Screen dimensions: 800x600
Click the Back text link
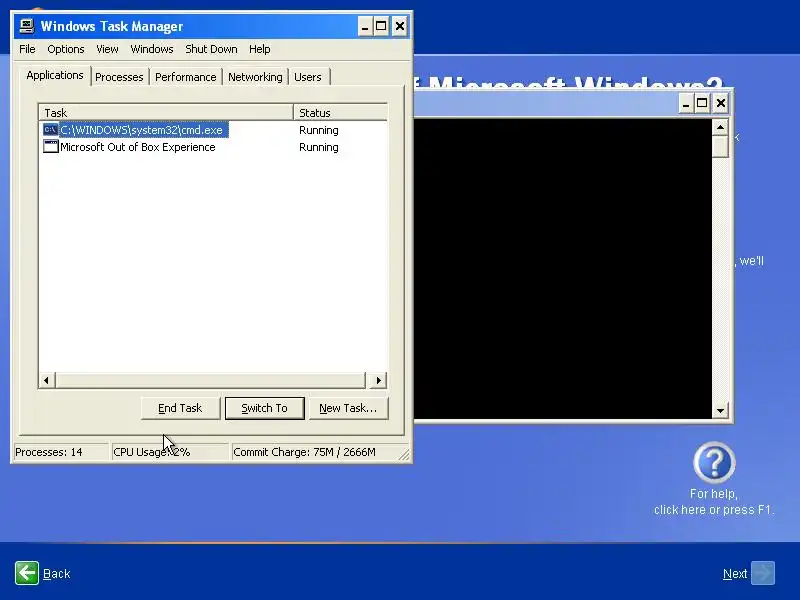pos(57,573)
